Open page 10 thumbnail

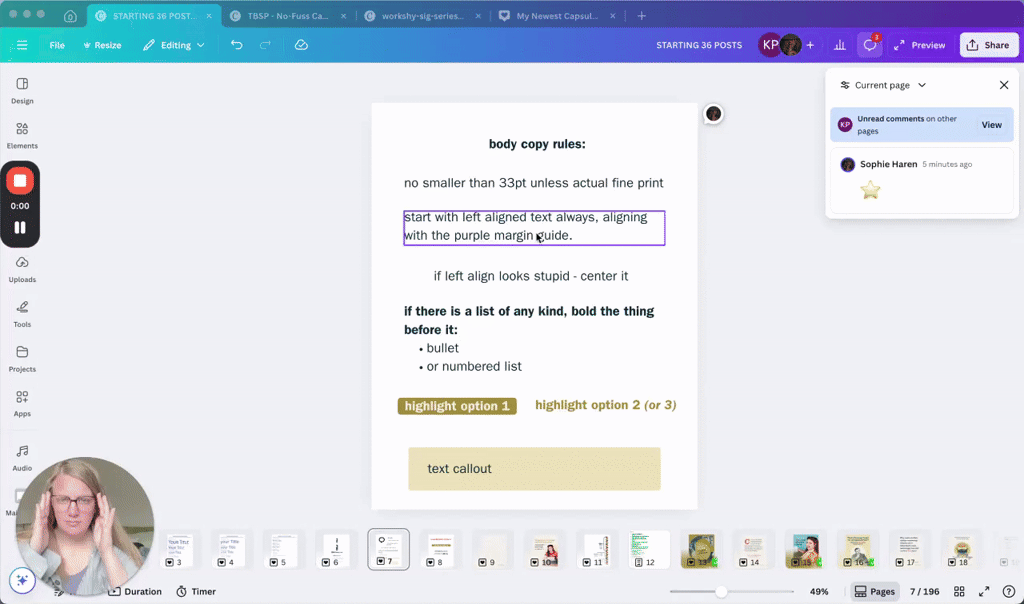[x=545, y=550]
